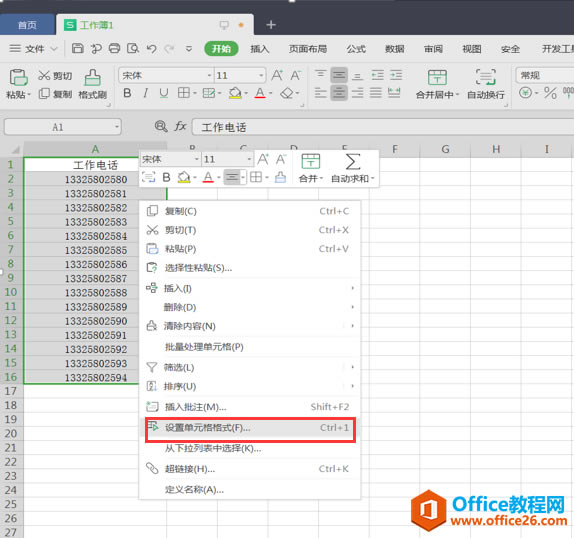Open Print Preview icon in quick toolbar
This screenshot has width=574, height=538.
click(x=133, y=48)
